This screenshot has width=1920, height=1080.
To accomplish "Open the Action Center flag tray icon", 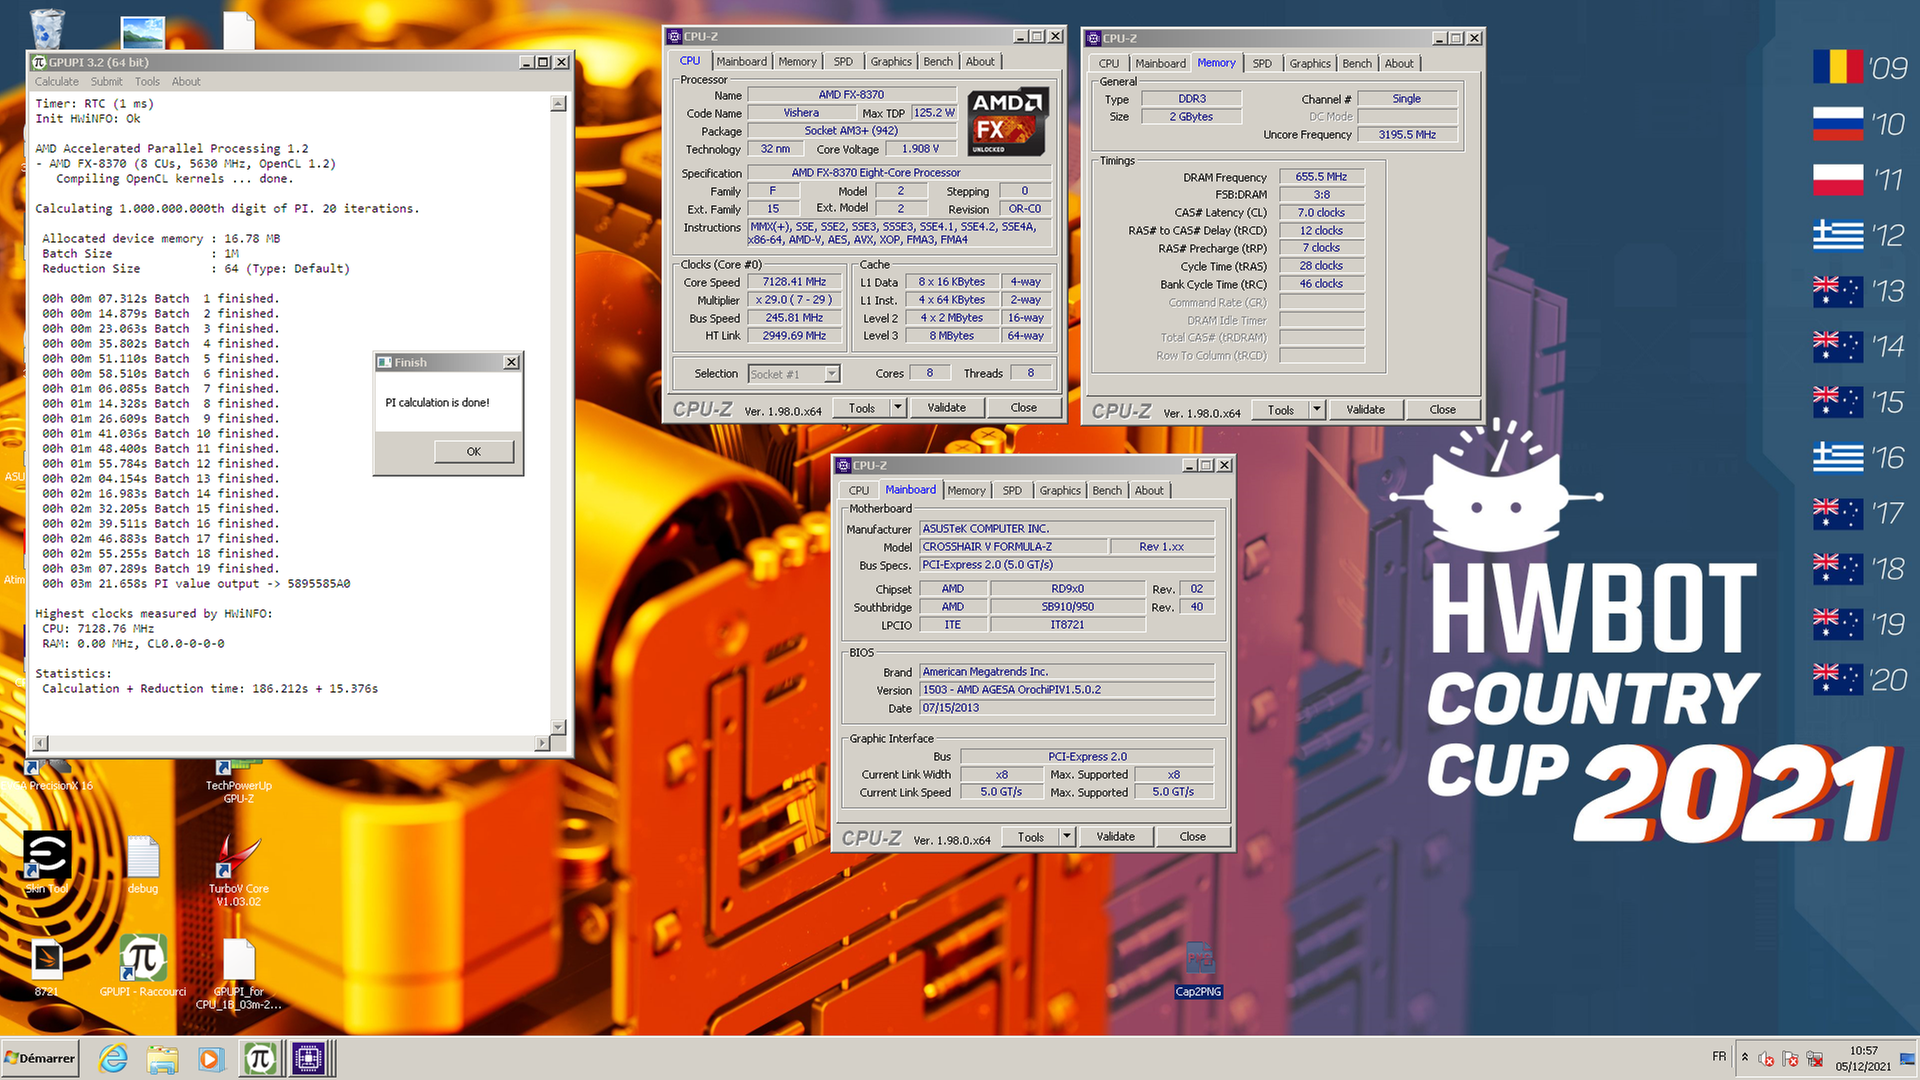I will [x=1790, y=1058].
